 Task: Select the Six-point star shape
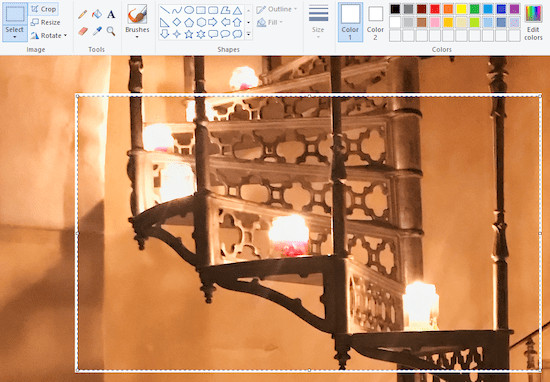(201, 34)
